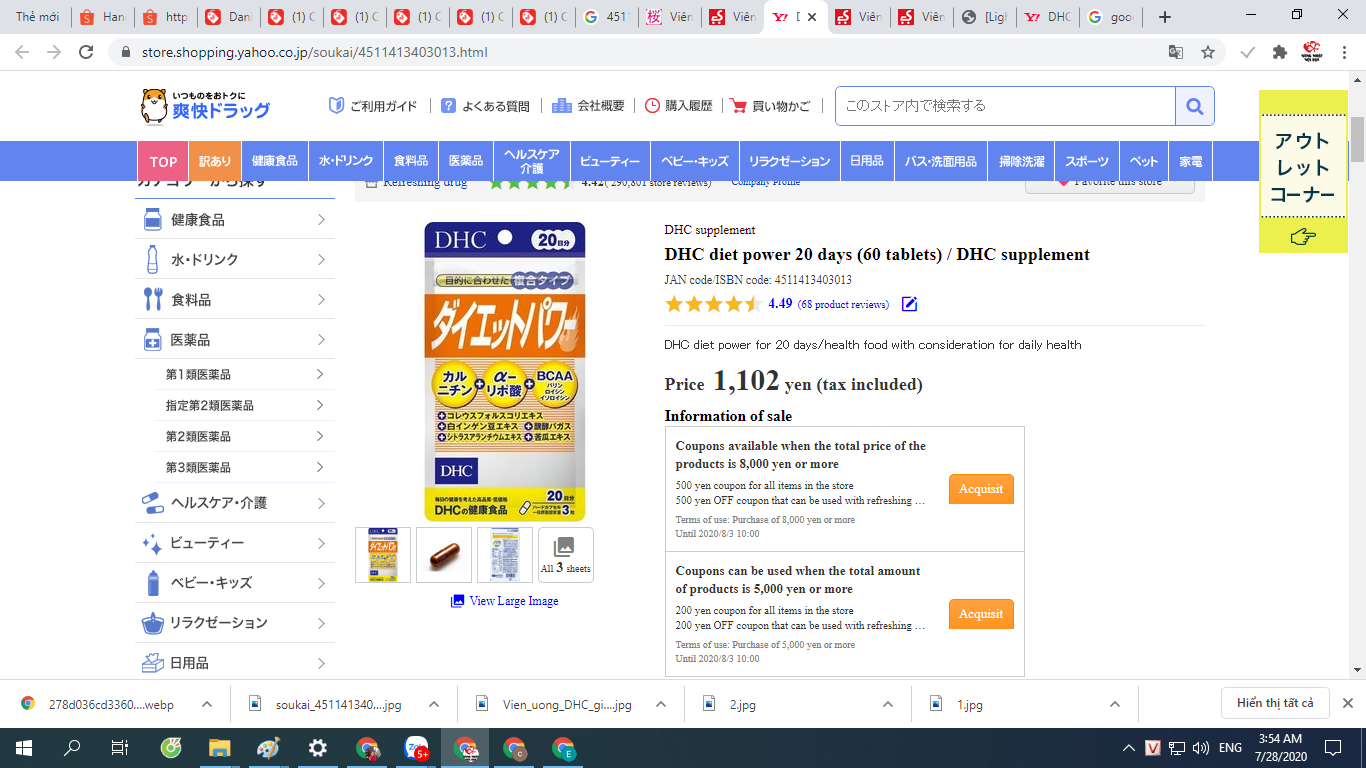Open the ペット navigation menu item
1366x768 pixels.
pos(1145,161)
